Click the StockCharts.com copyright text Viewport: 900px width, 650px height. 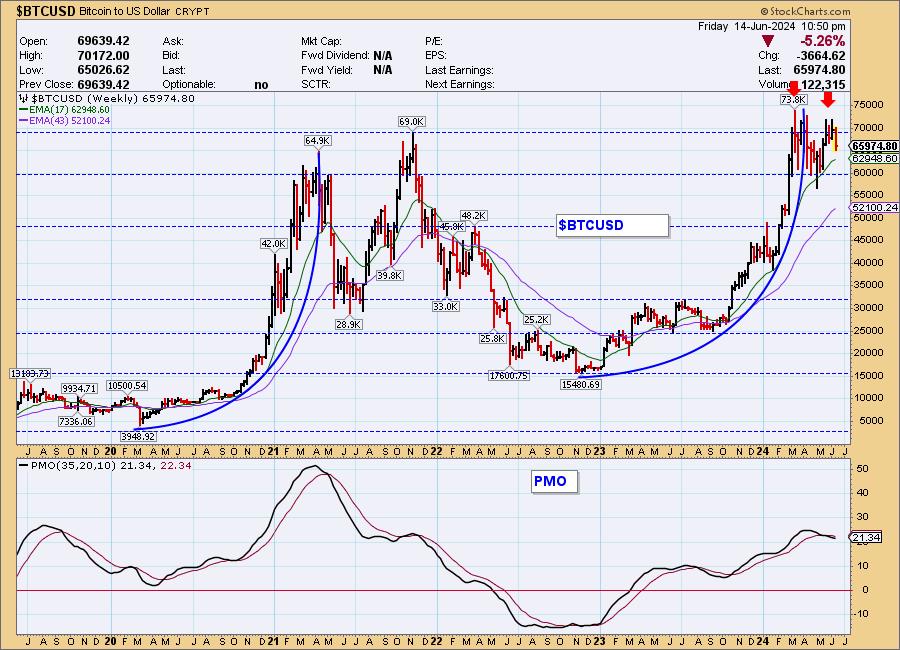(805, 11)
